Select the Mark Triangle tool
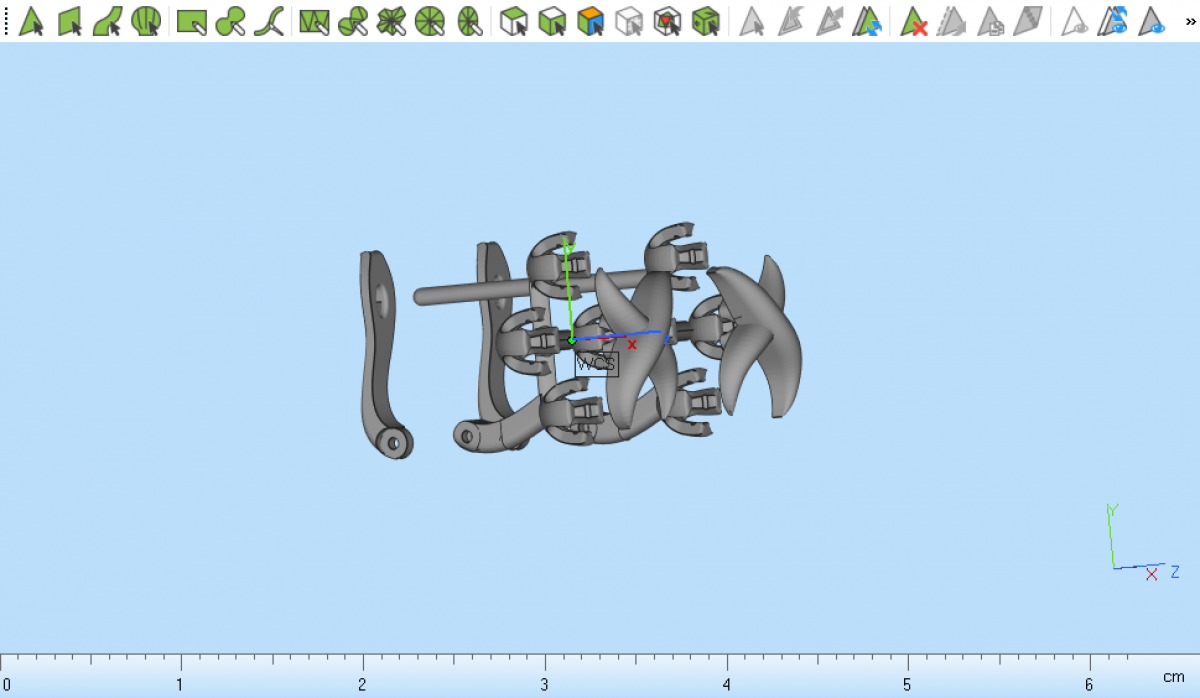 [31, 21]
